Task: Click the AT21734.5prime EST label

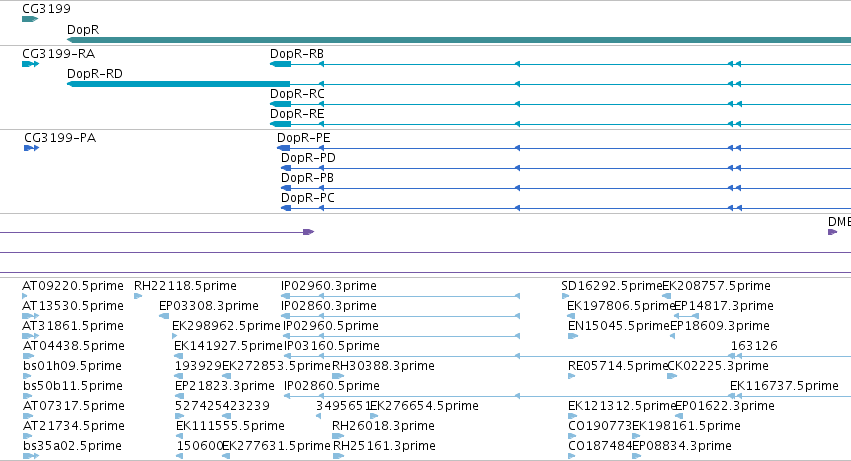Action: pyautogui.click(x=73, y=427)
